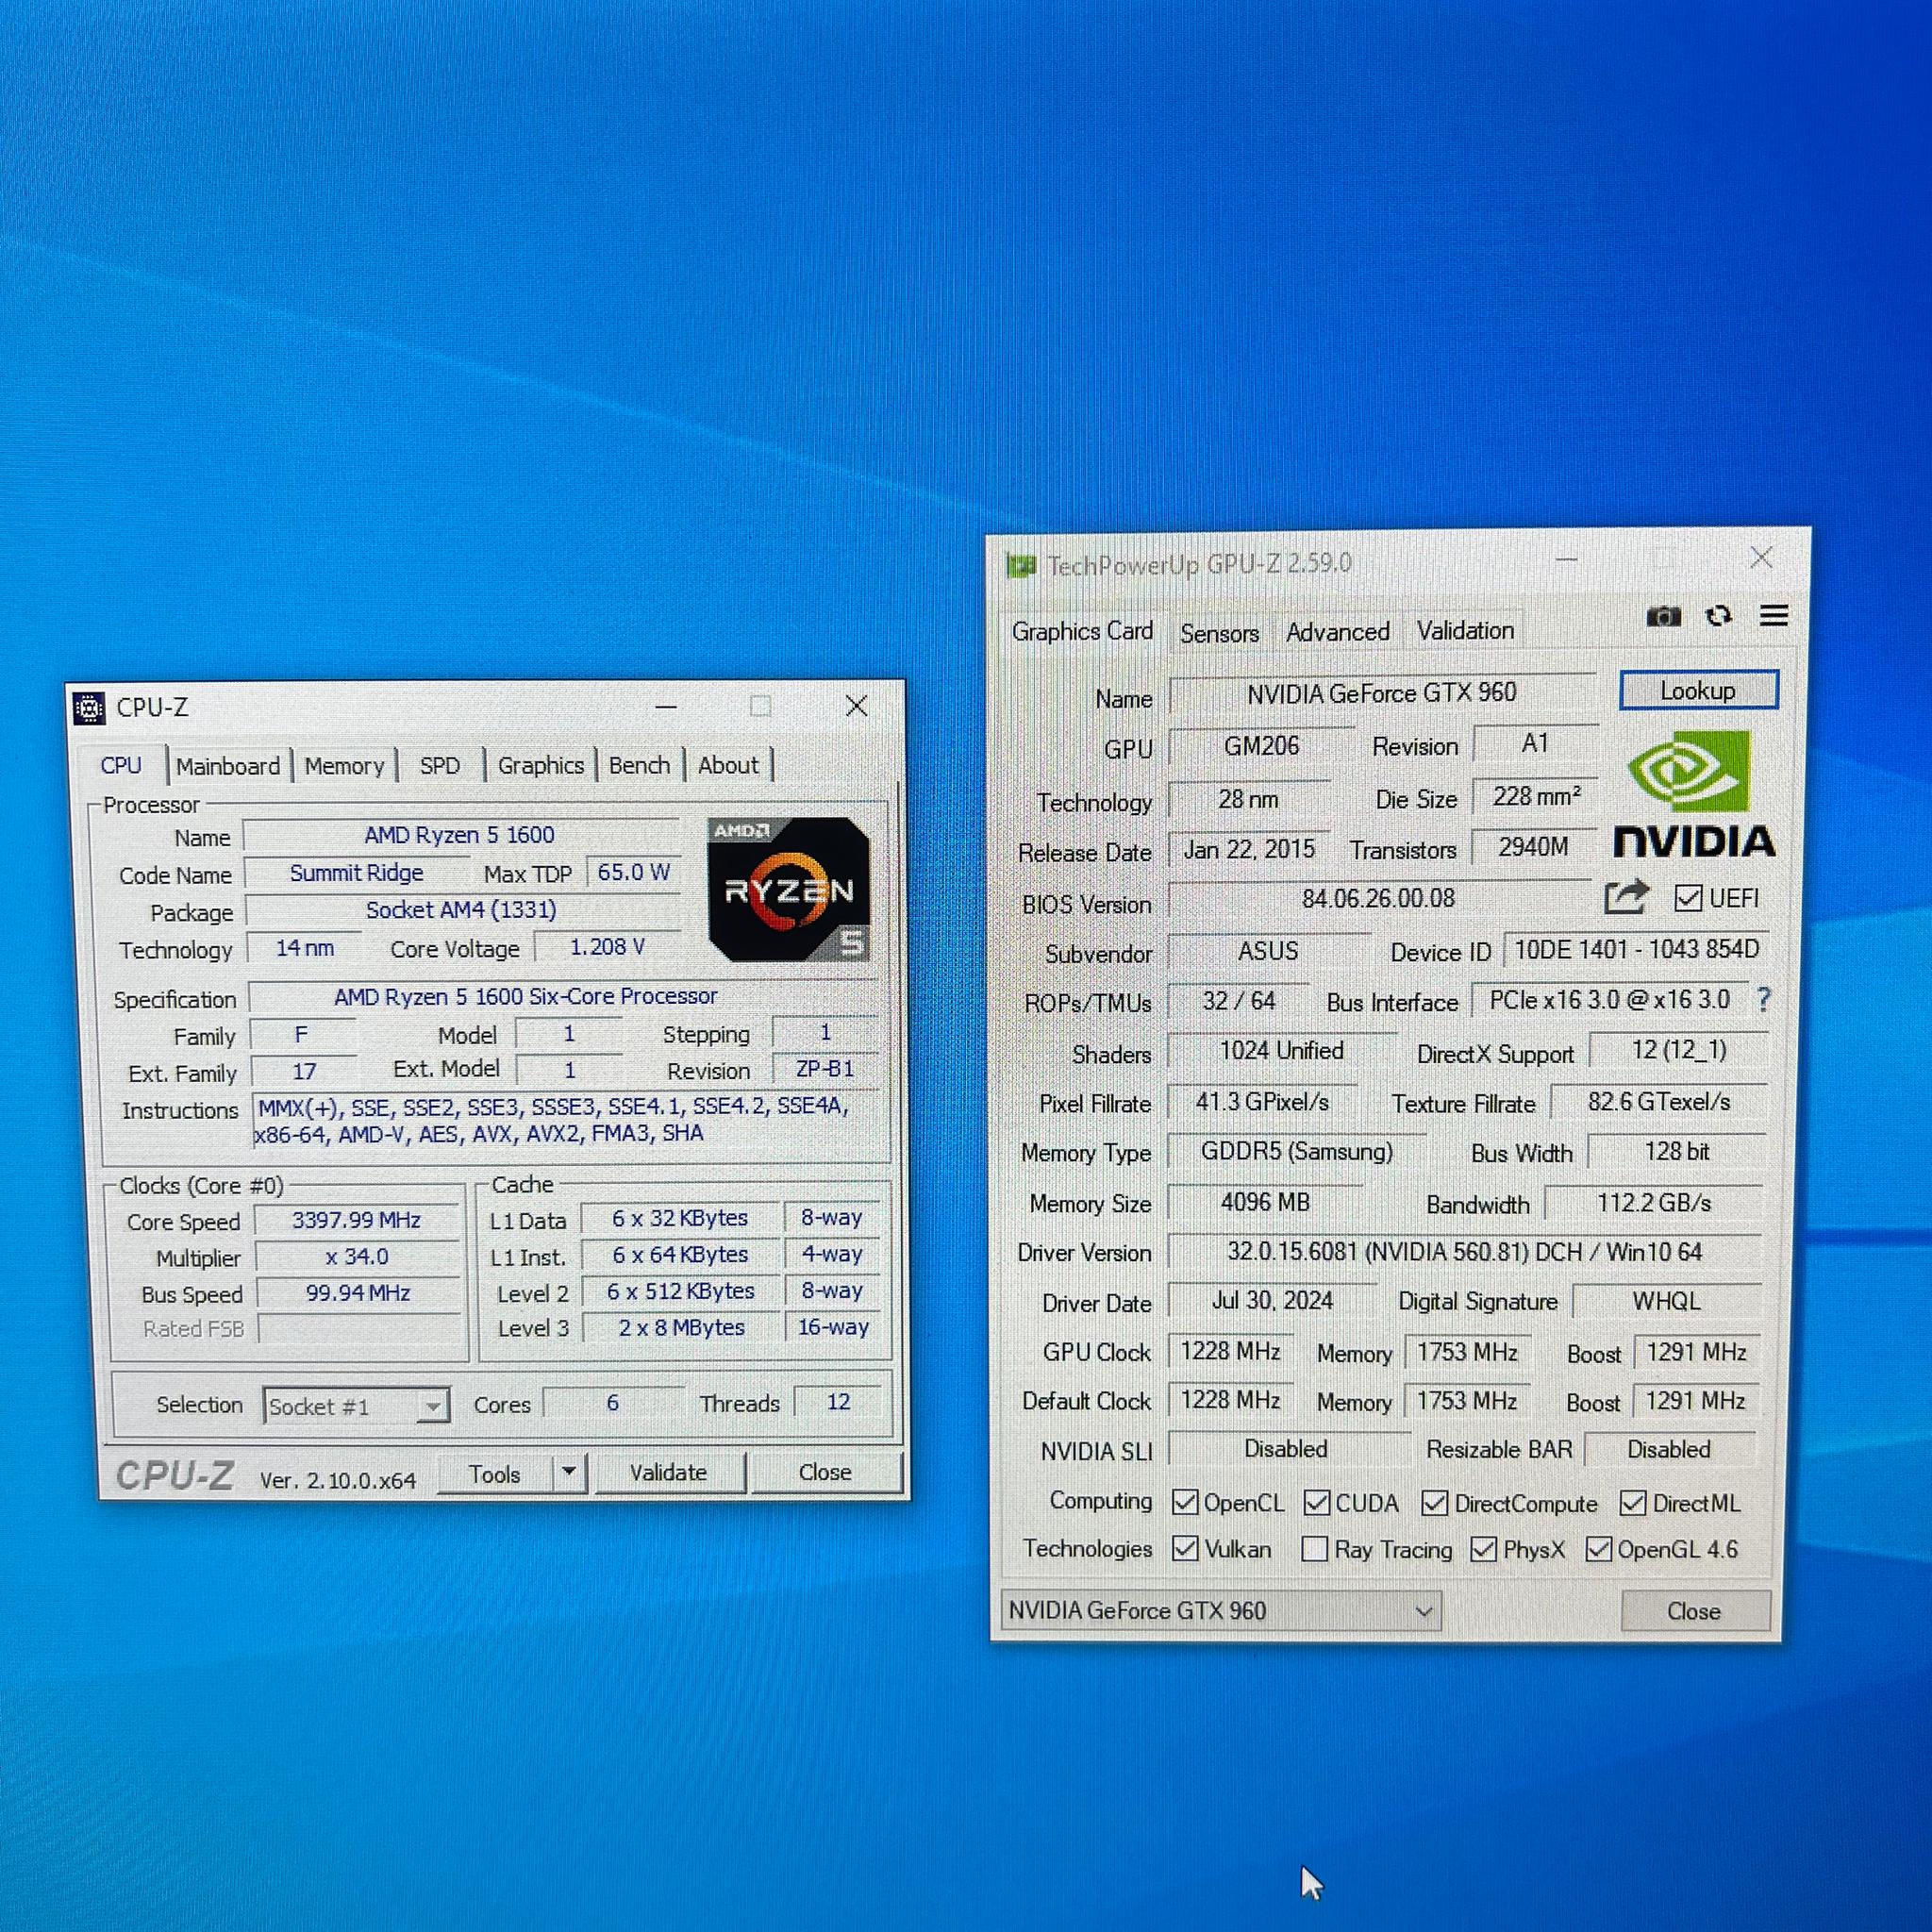Click Package value Socket AM4 (1331)
1932x1932 pixels.
point(461,910)
